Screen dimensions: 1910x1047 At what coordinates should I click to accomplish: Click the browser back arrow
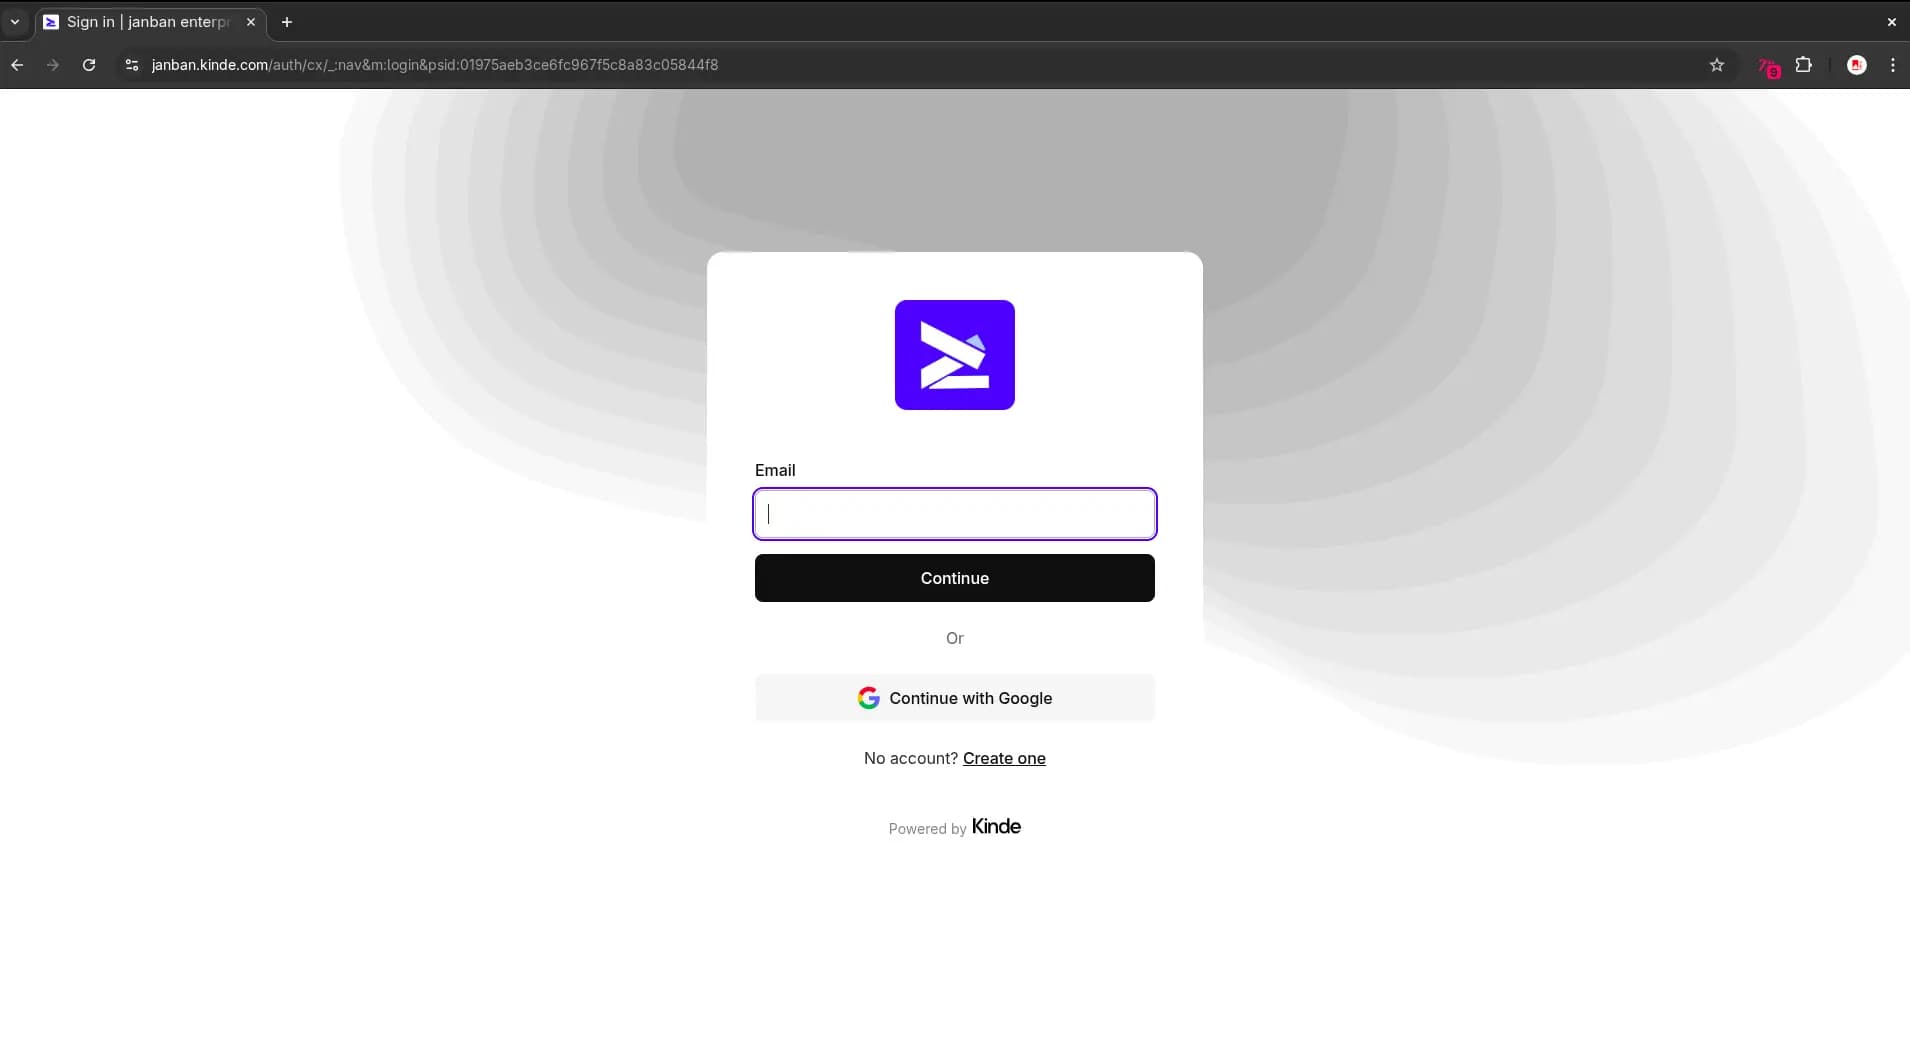(x=17, y=65)
